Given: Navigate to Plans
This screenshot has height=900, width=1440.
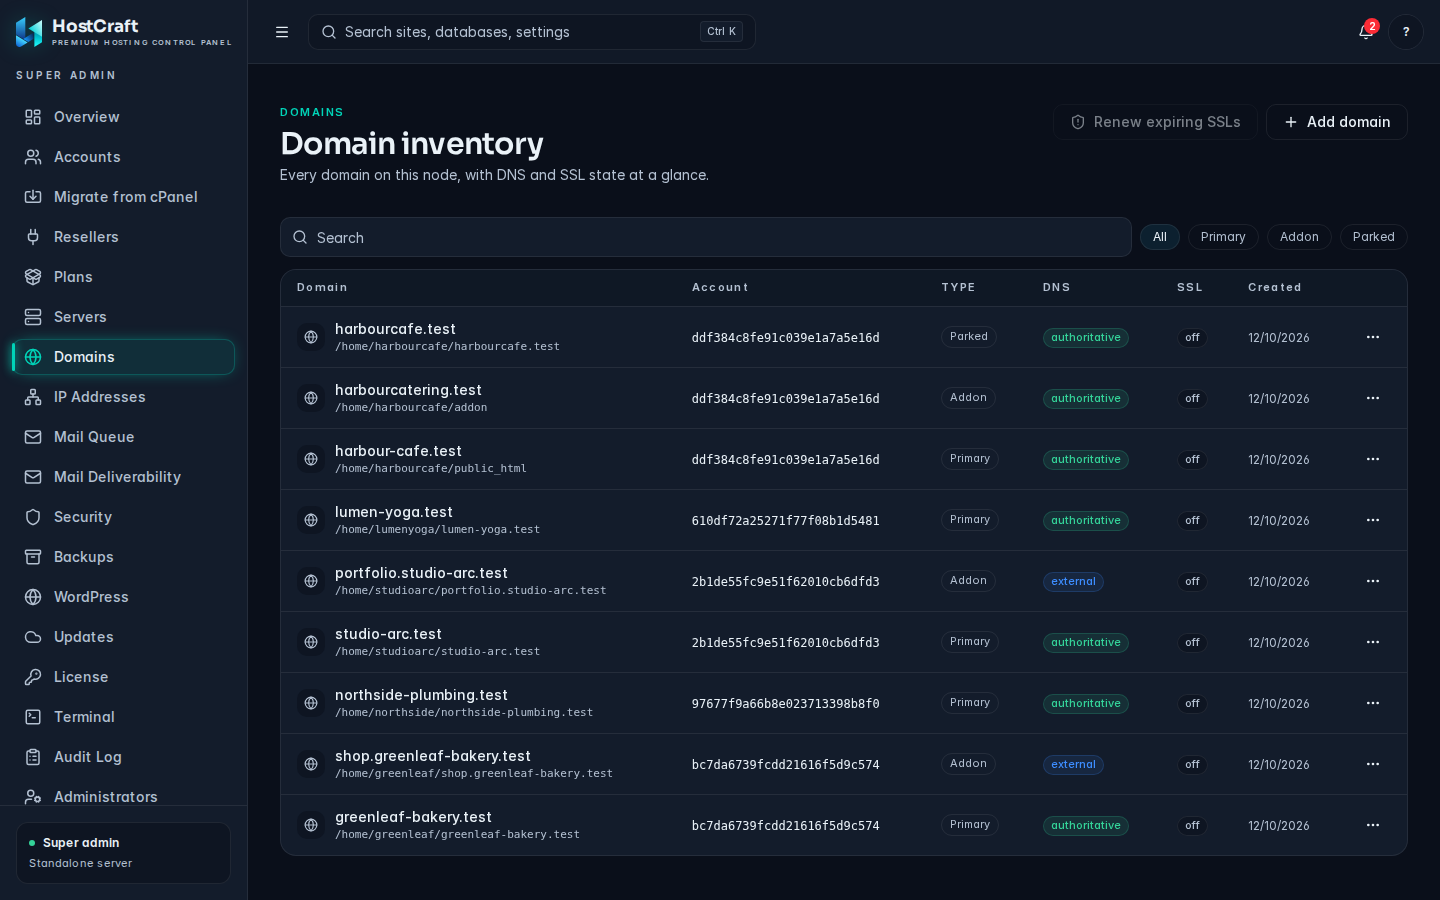Looking at the screenshot, I should [x=124, y=277].
